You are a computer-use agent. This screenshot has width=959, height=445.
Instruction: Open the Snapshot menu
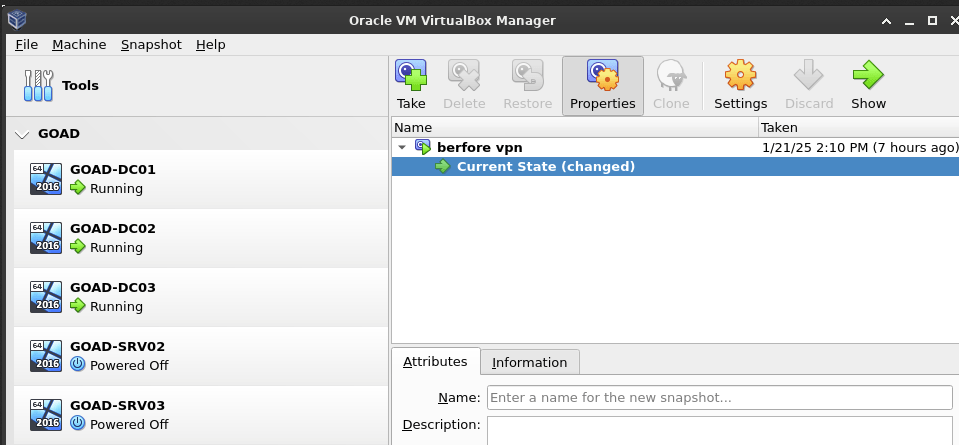click(x=151, y=45)
